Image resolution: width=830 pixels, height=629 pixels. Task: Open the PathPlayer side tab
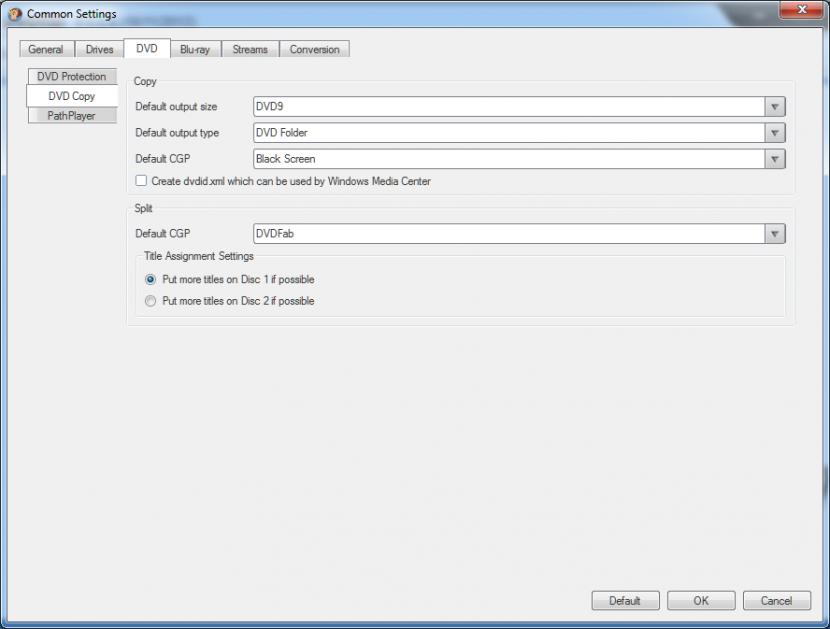tap(72, 115)
